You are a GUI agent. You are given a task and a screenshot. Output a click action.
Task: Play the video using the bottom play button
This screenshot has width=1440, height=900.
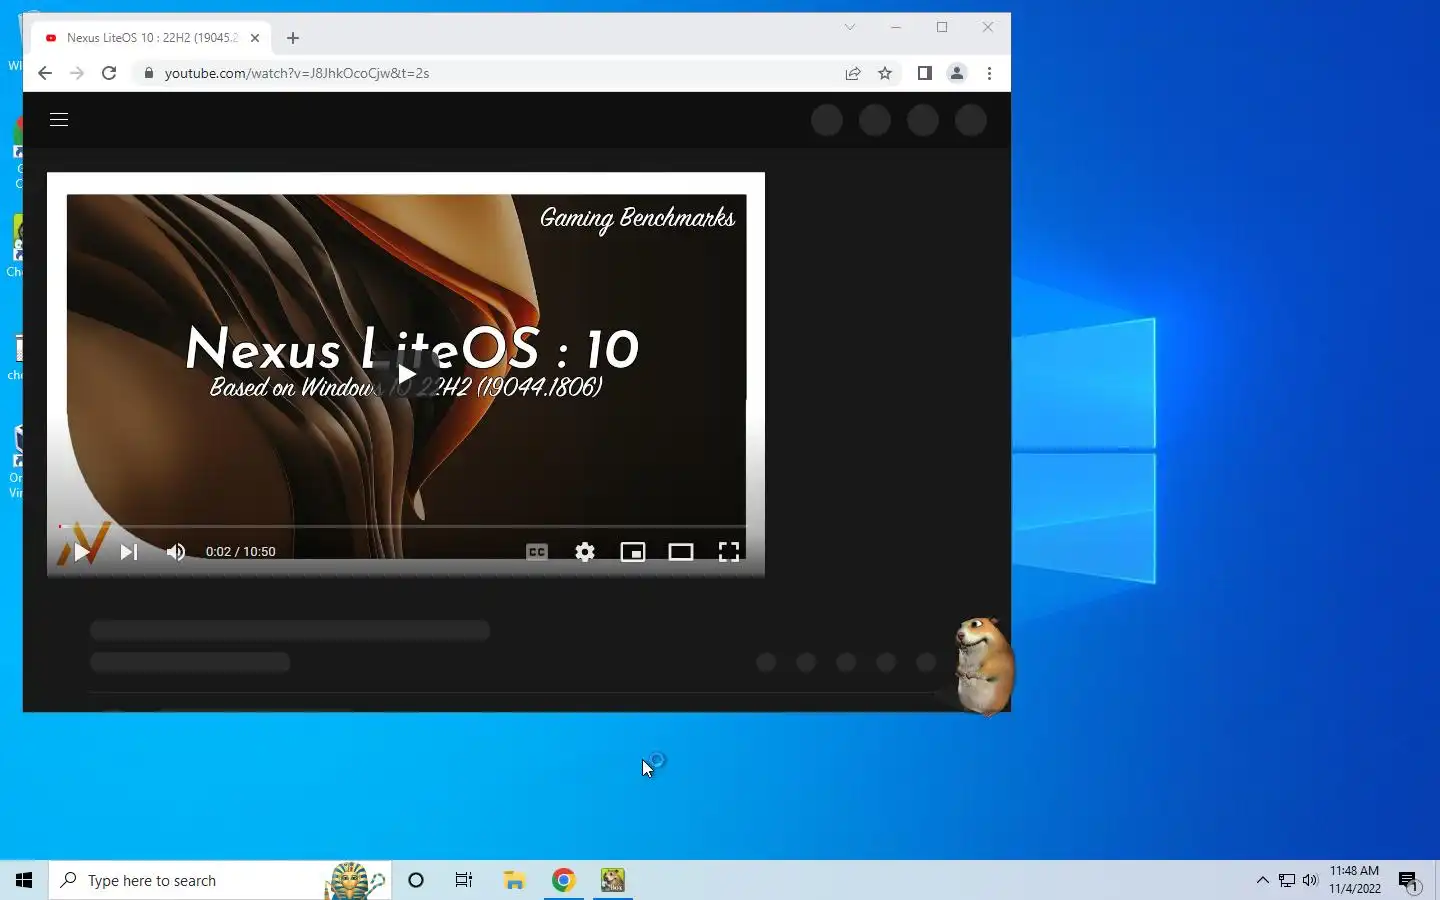coord(82,552)
